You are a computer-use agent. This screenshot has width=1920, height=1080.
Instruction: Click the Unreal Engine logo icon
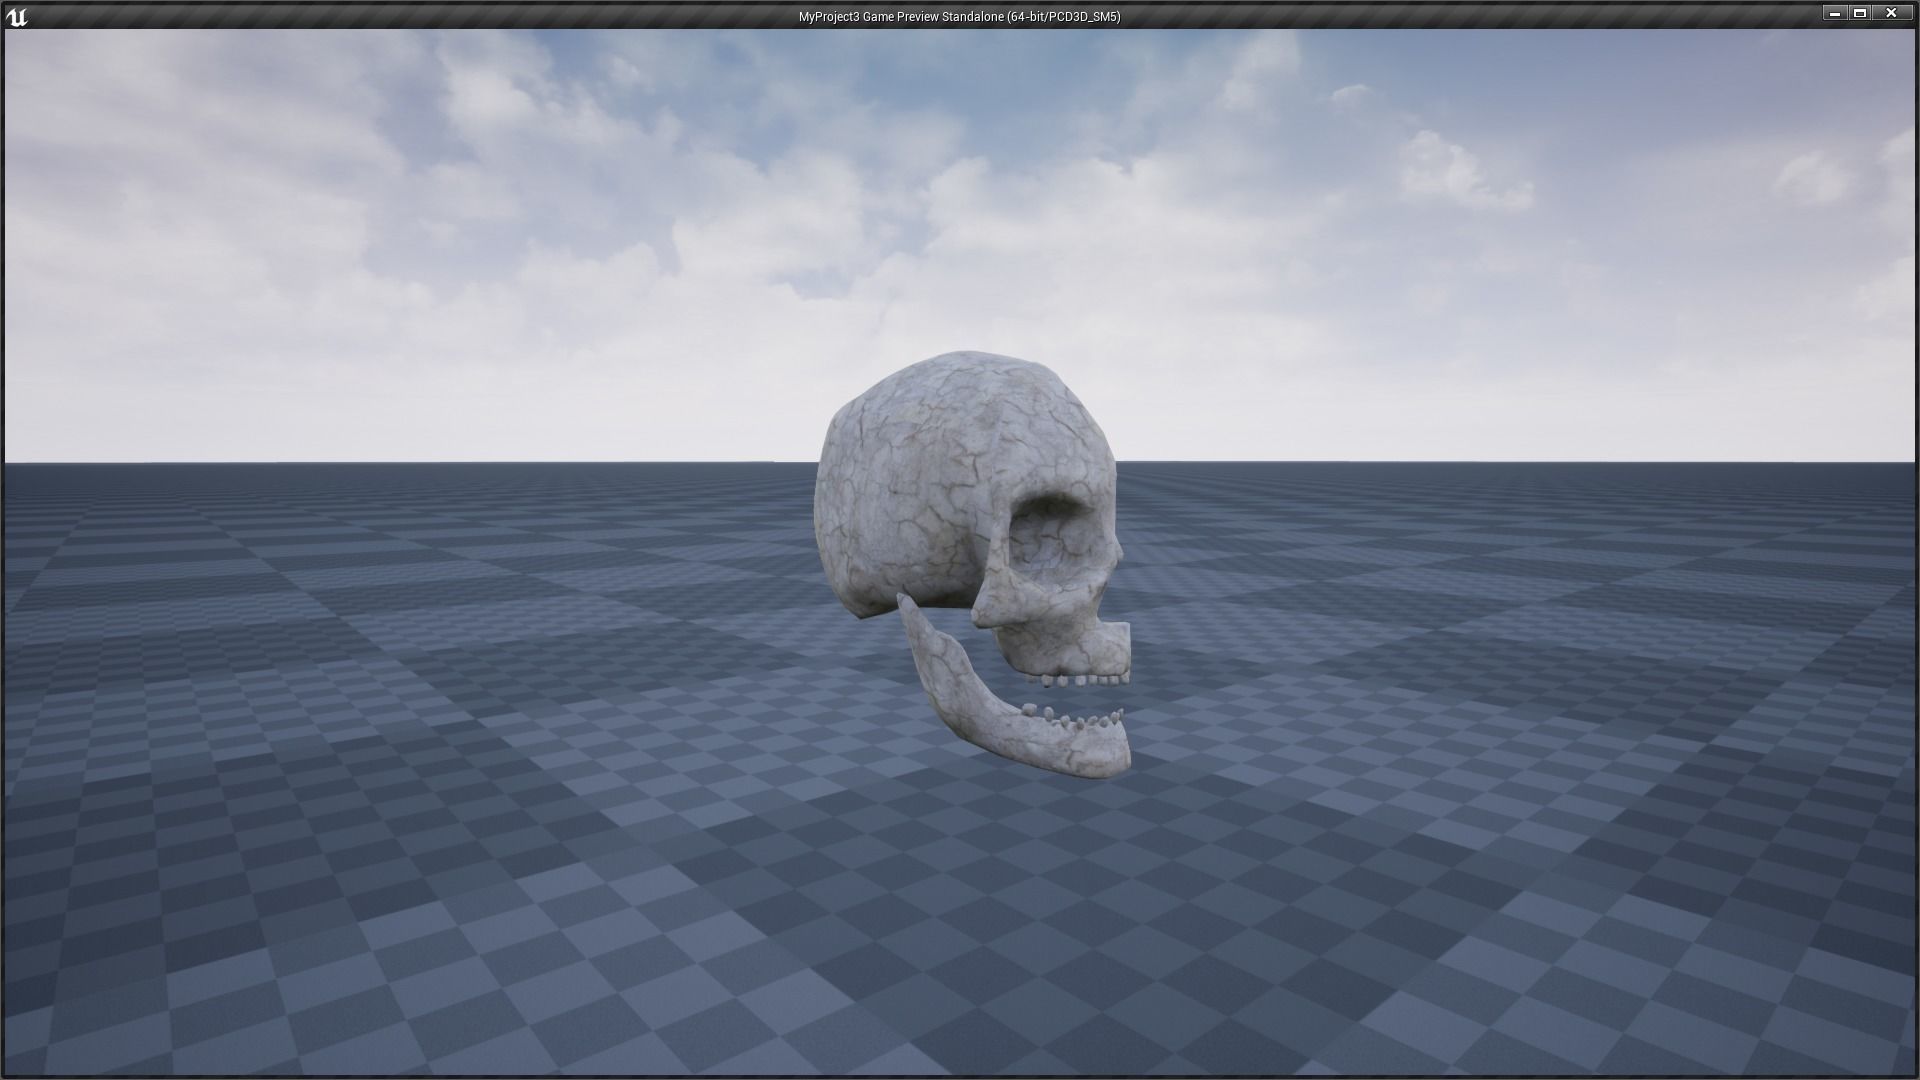point(16,16)
